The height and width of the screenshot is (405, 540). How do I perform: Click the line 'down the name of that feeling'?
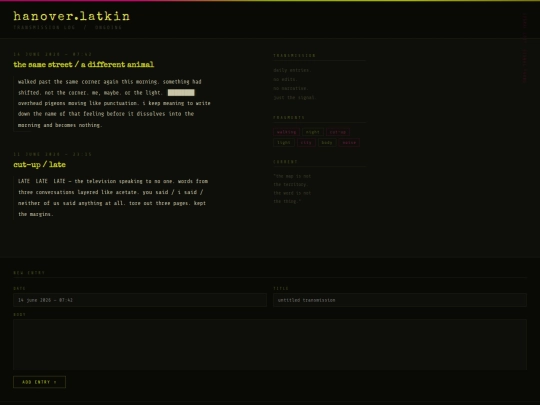pyautogui.click(x=106, y=114)
